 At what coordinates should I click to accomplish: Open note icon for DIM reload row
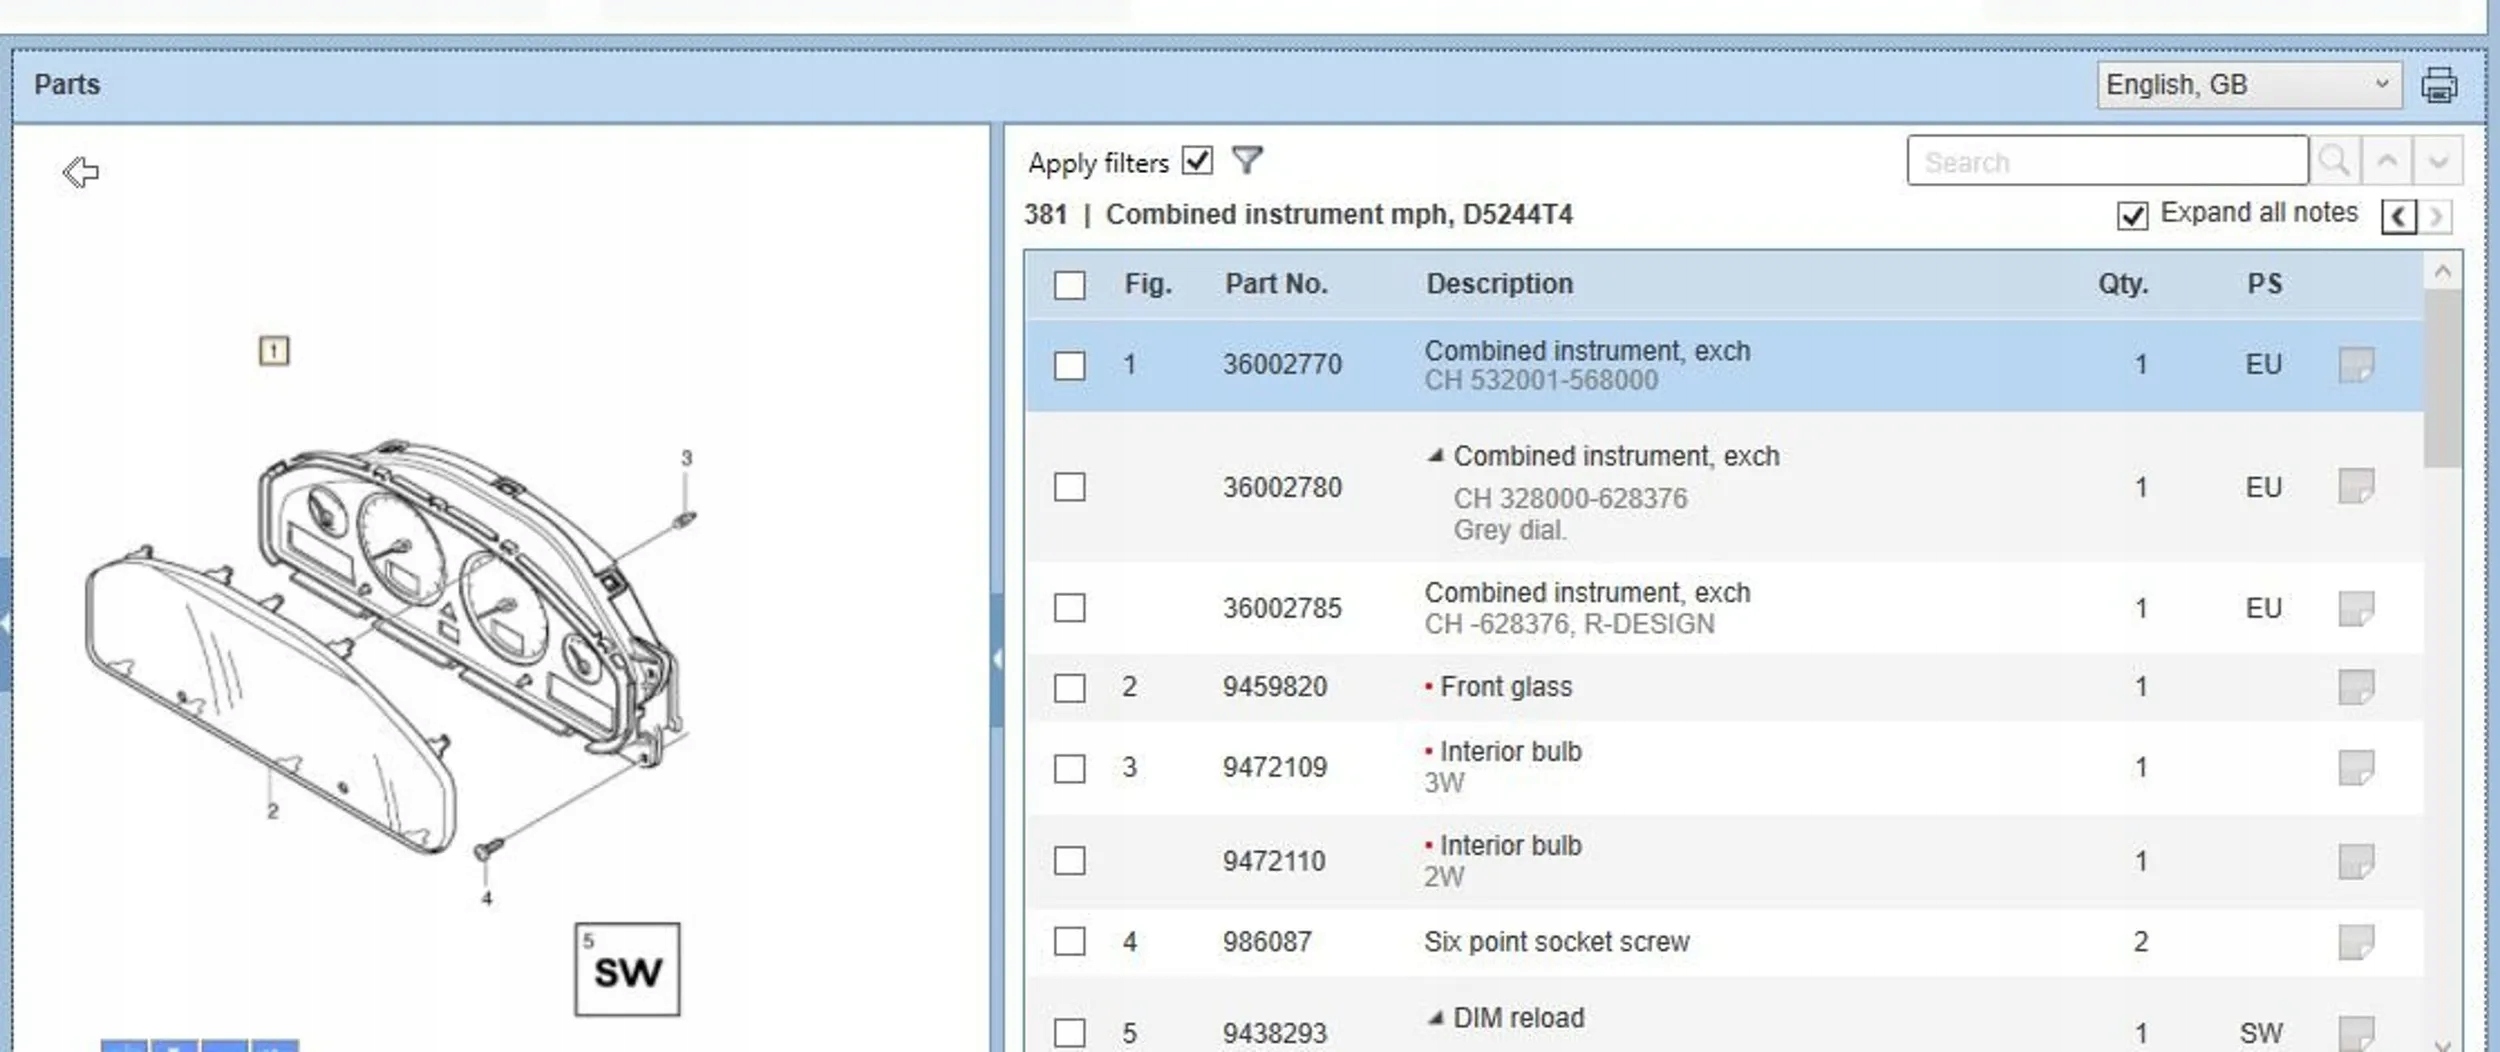click(2356, 1033)
